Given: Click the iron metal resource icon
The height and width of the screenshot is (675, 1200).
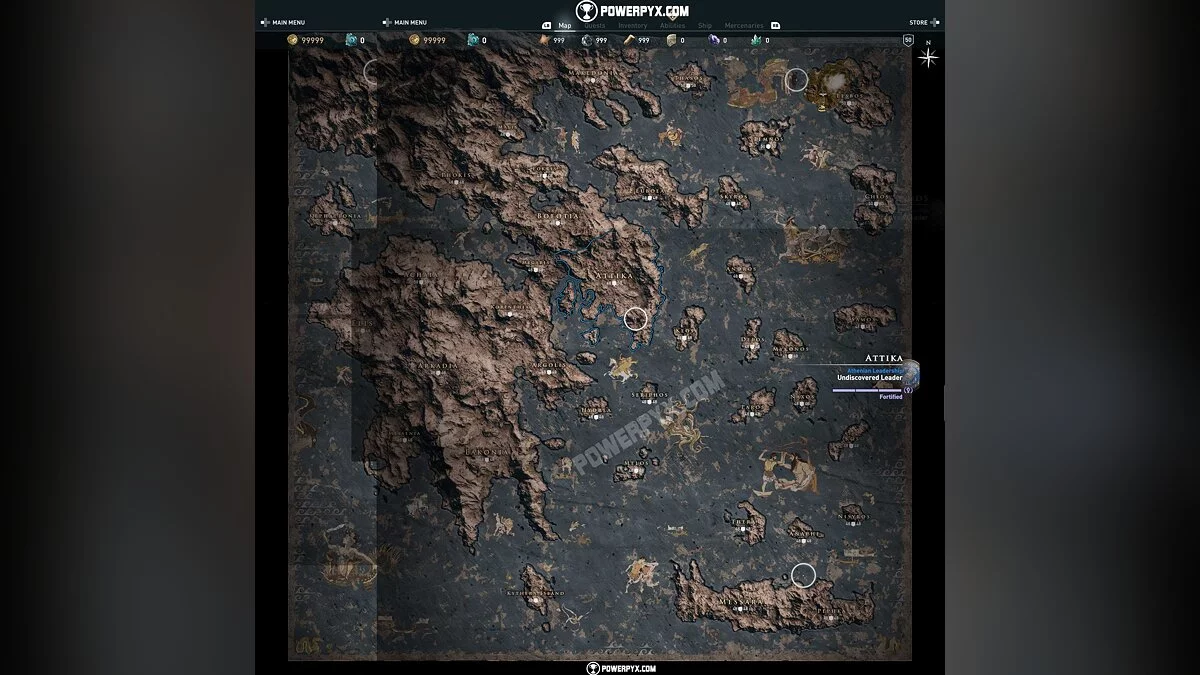Looking at the screenshot, I should (587, 40).
